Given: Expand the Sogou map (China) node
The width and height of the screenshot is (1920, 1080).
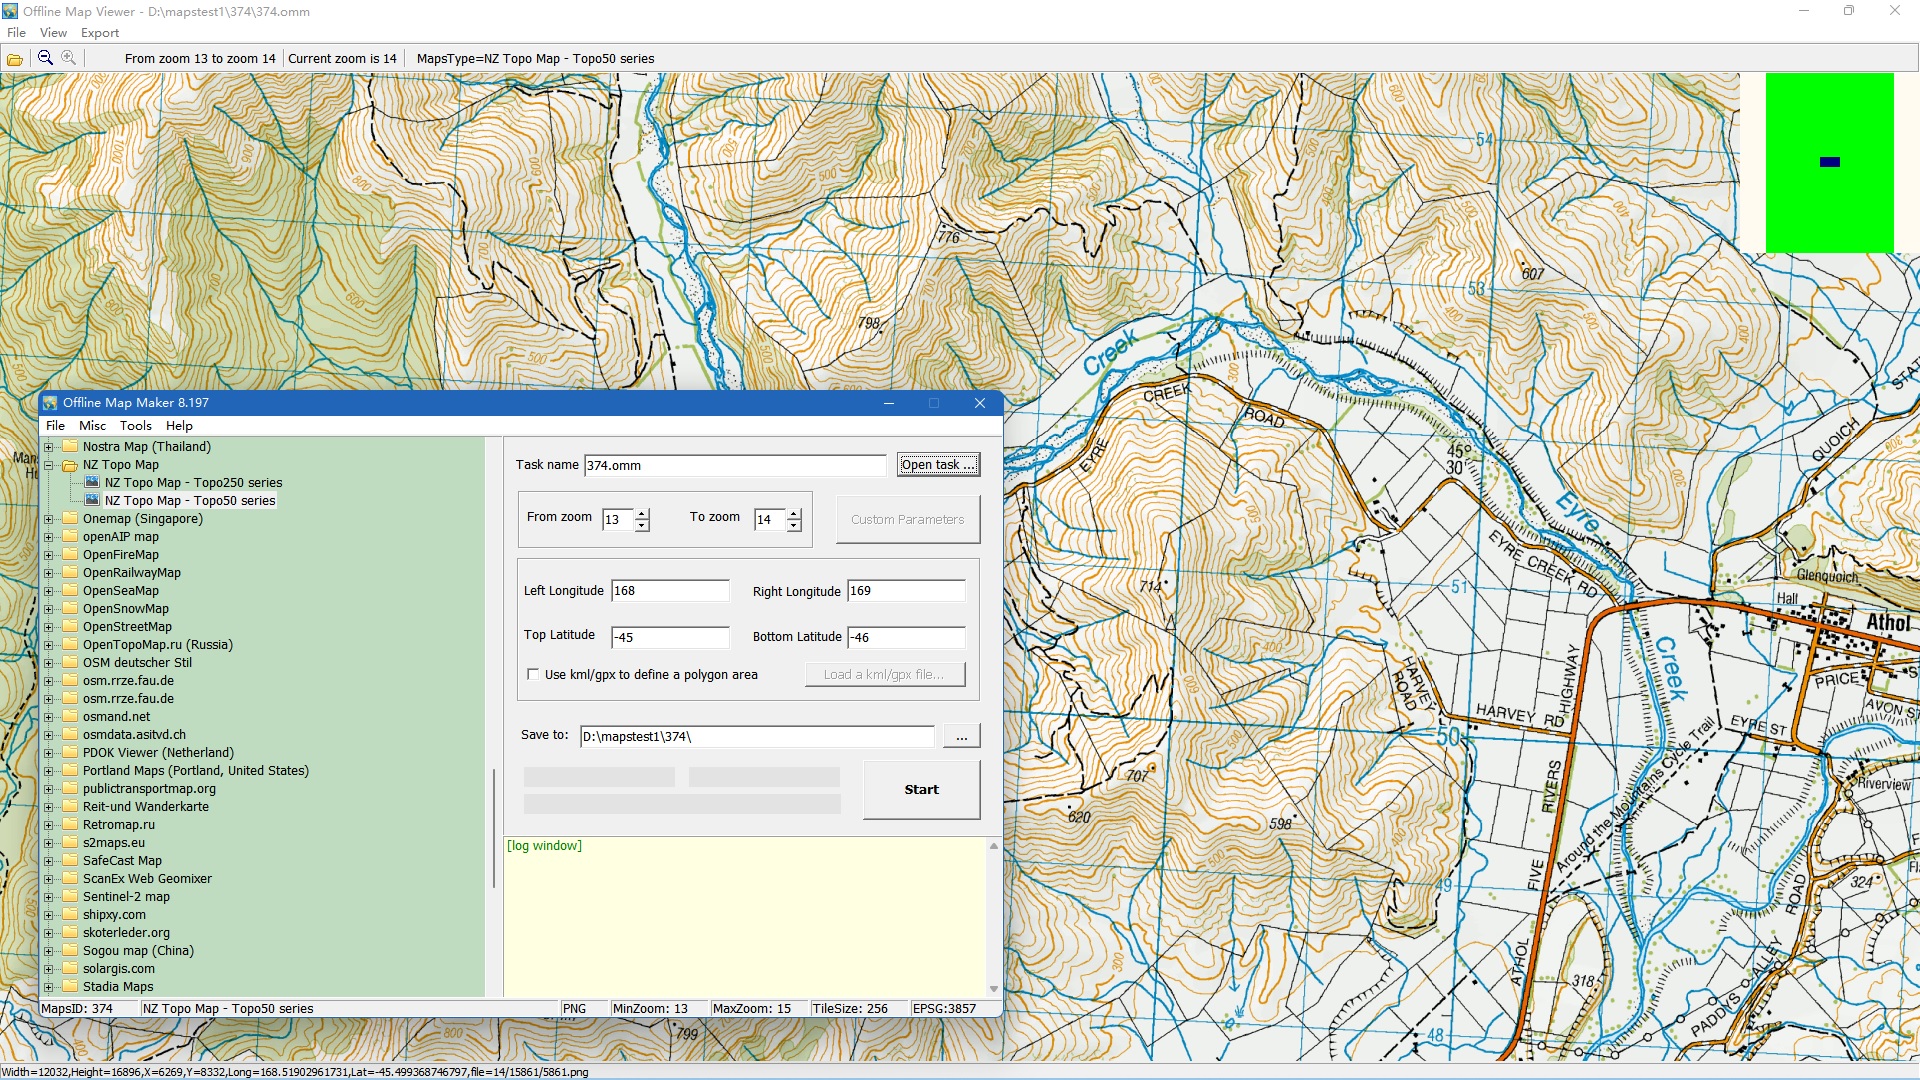Looking at the screenshot, I should point(48,951).
